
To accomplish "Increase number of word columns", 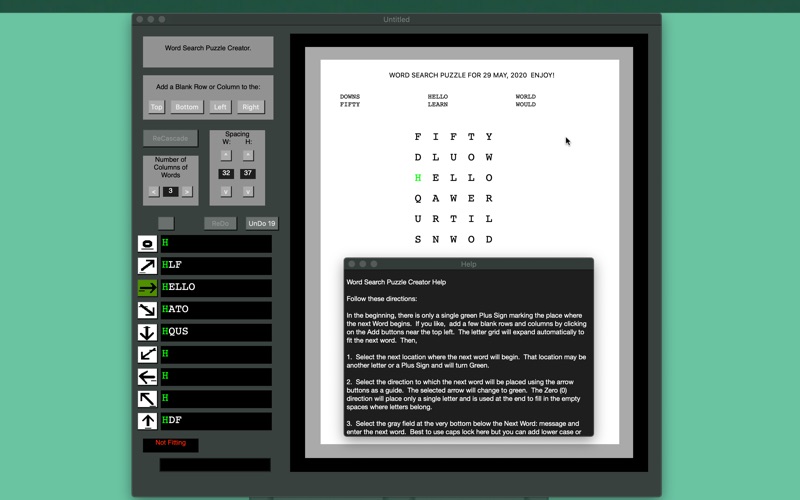I will pyautogui.click(x=187, y=192).
